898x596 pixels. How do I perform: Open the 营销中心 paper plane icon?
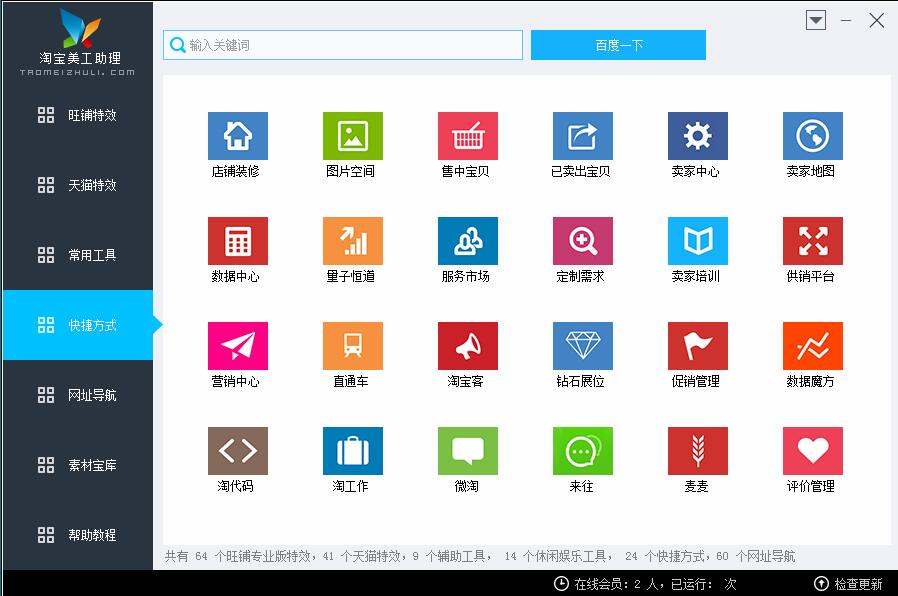[238, 346]
